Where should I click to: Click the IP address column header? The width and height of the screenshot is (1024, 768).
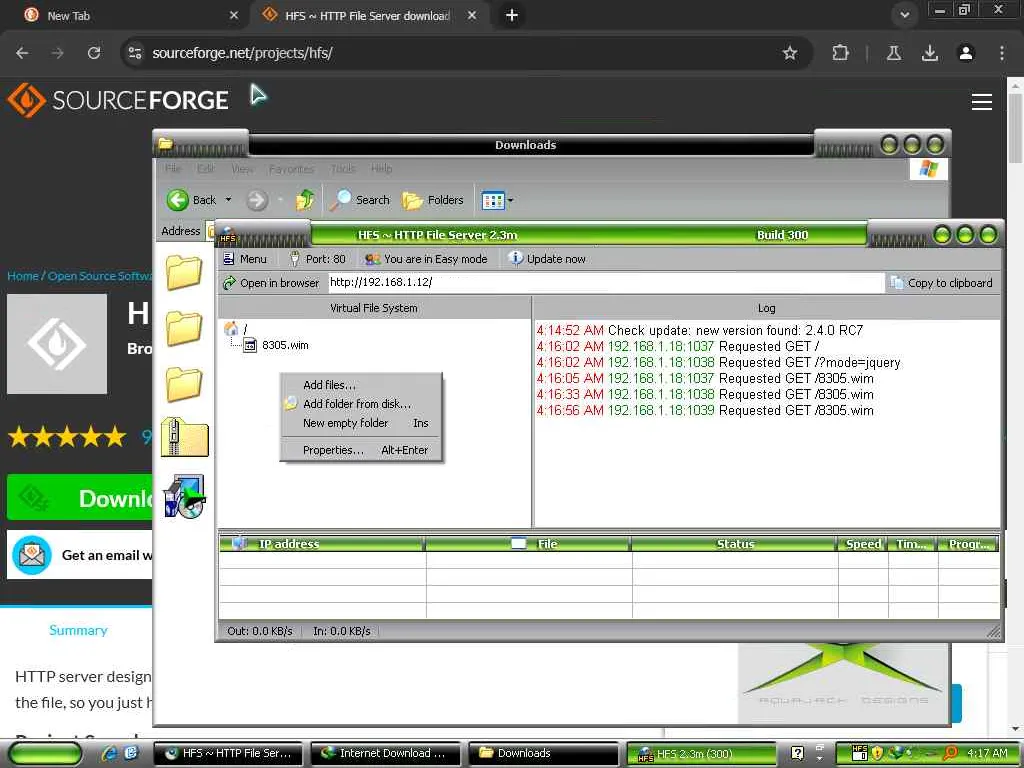[x=322, y=543]
